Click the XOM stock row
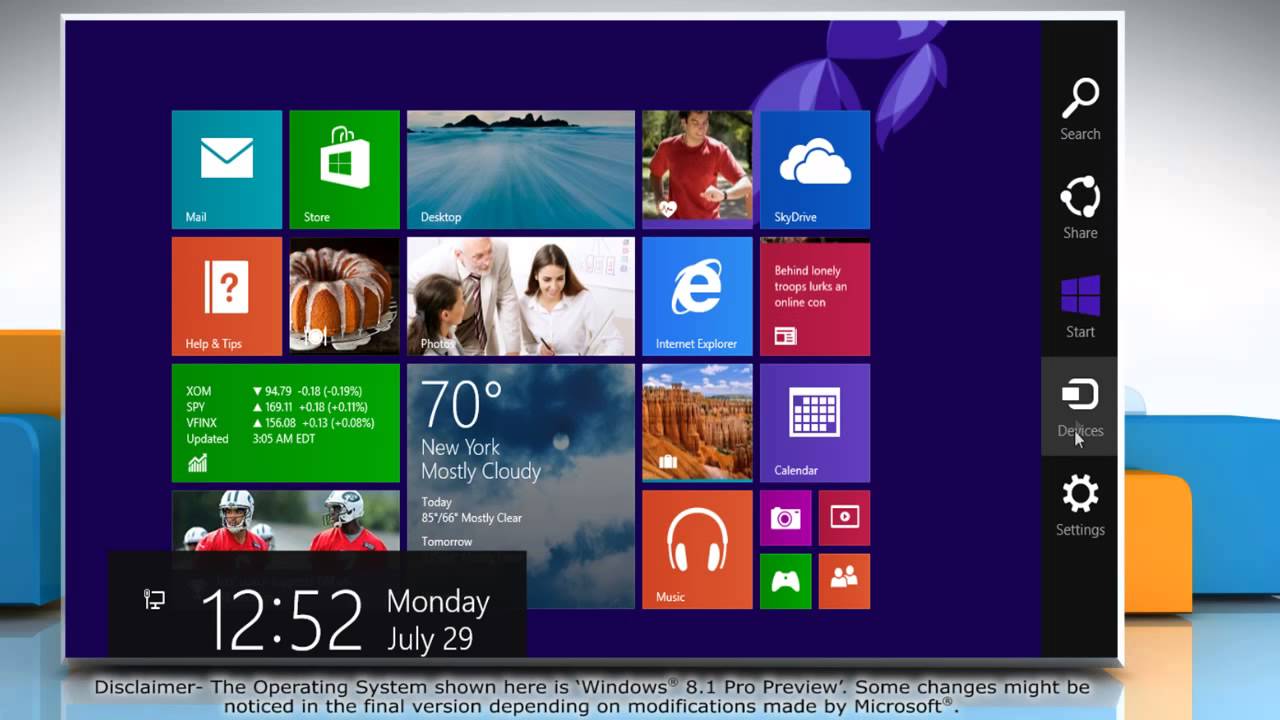Screen dimensions: 1280x720 (275, 391)
